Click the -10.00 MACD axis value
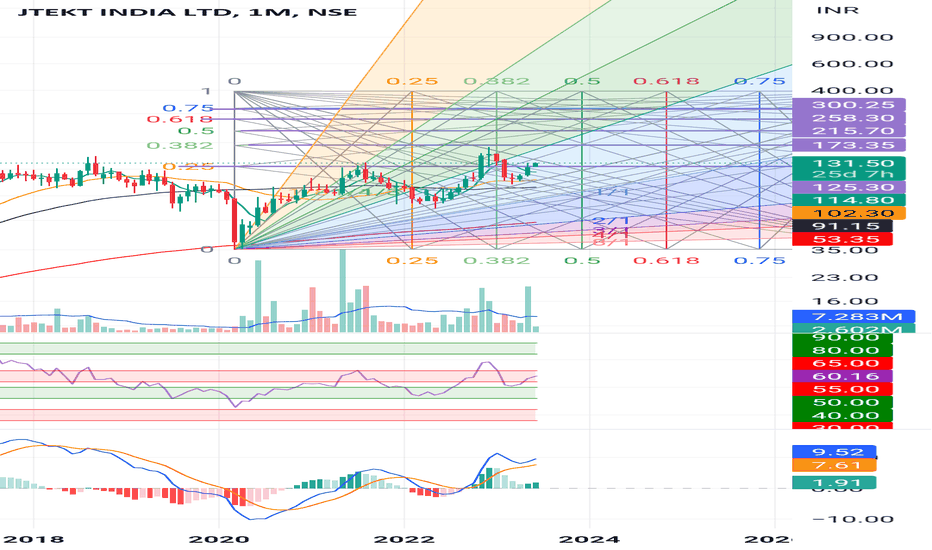 point(852,519)
